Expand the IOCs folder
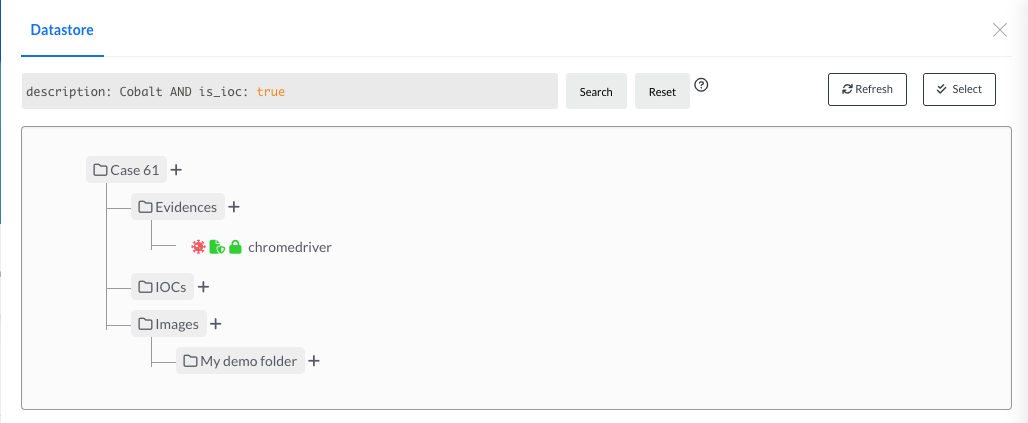This screenshot has width=1028, height=423. [x=162, y=287]
